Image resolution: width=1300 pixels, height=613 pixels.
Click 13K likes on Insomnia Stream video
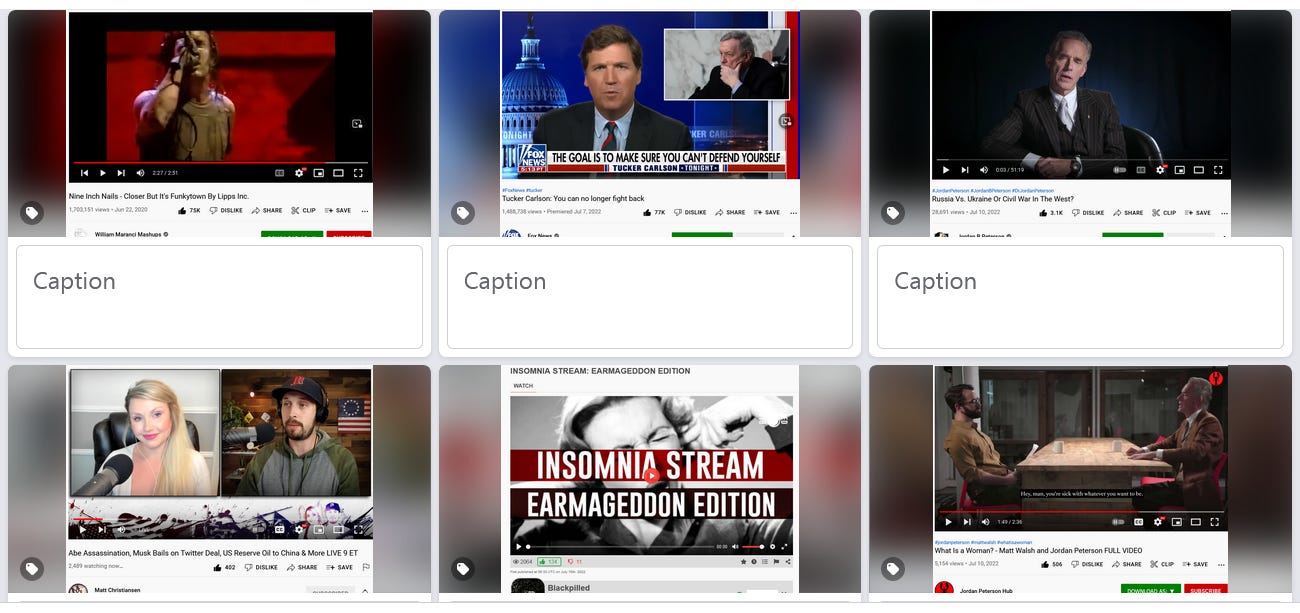coord(548,562)
